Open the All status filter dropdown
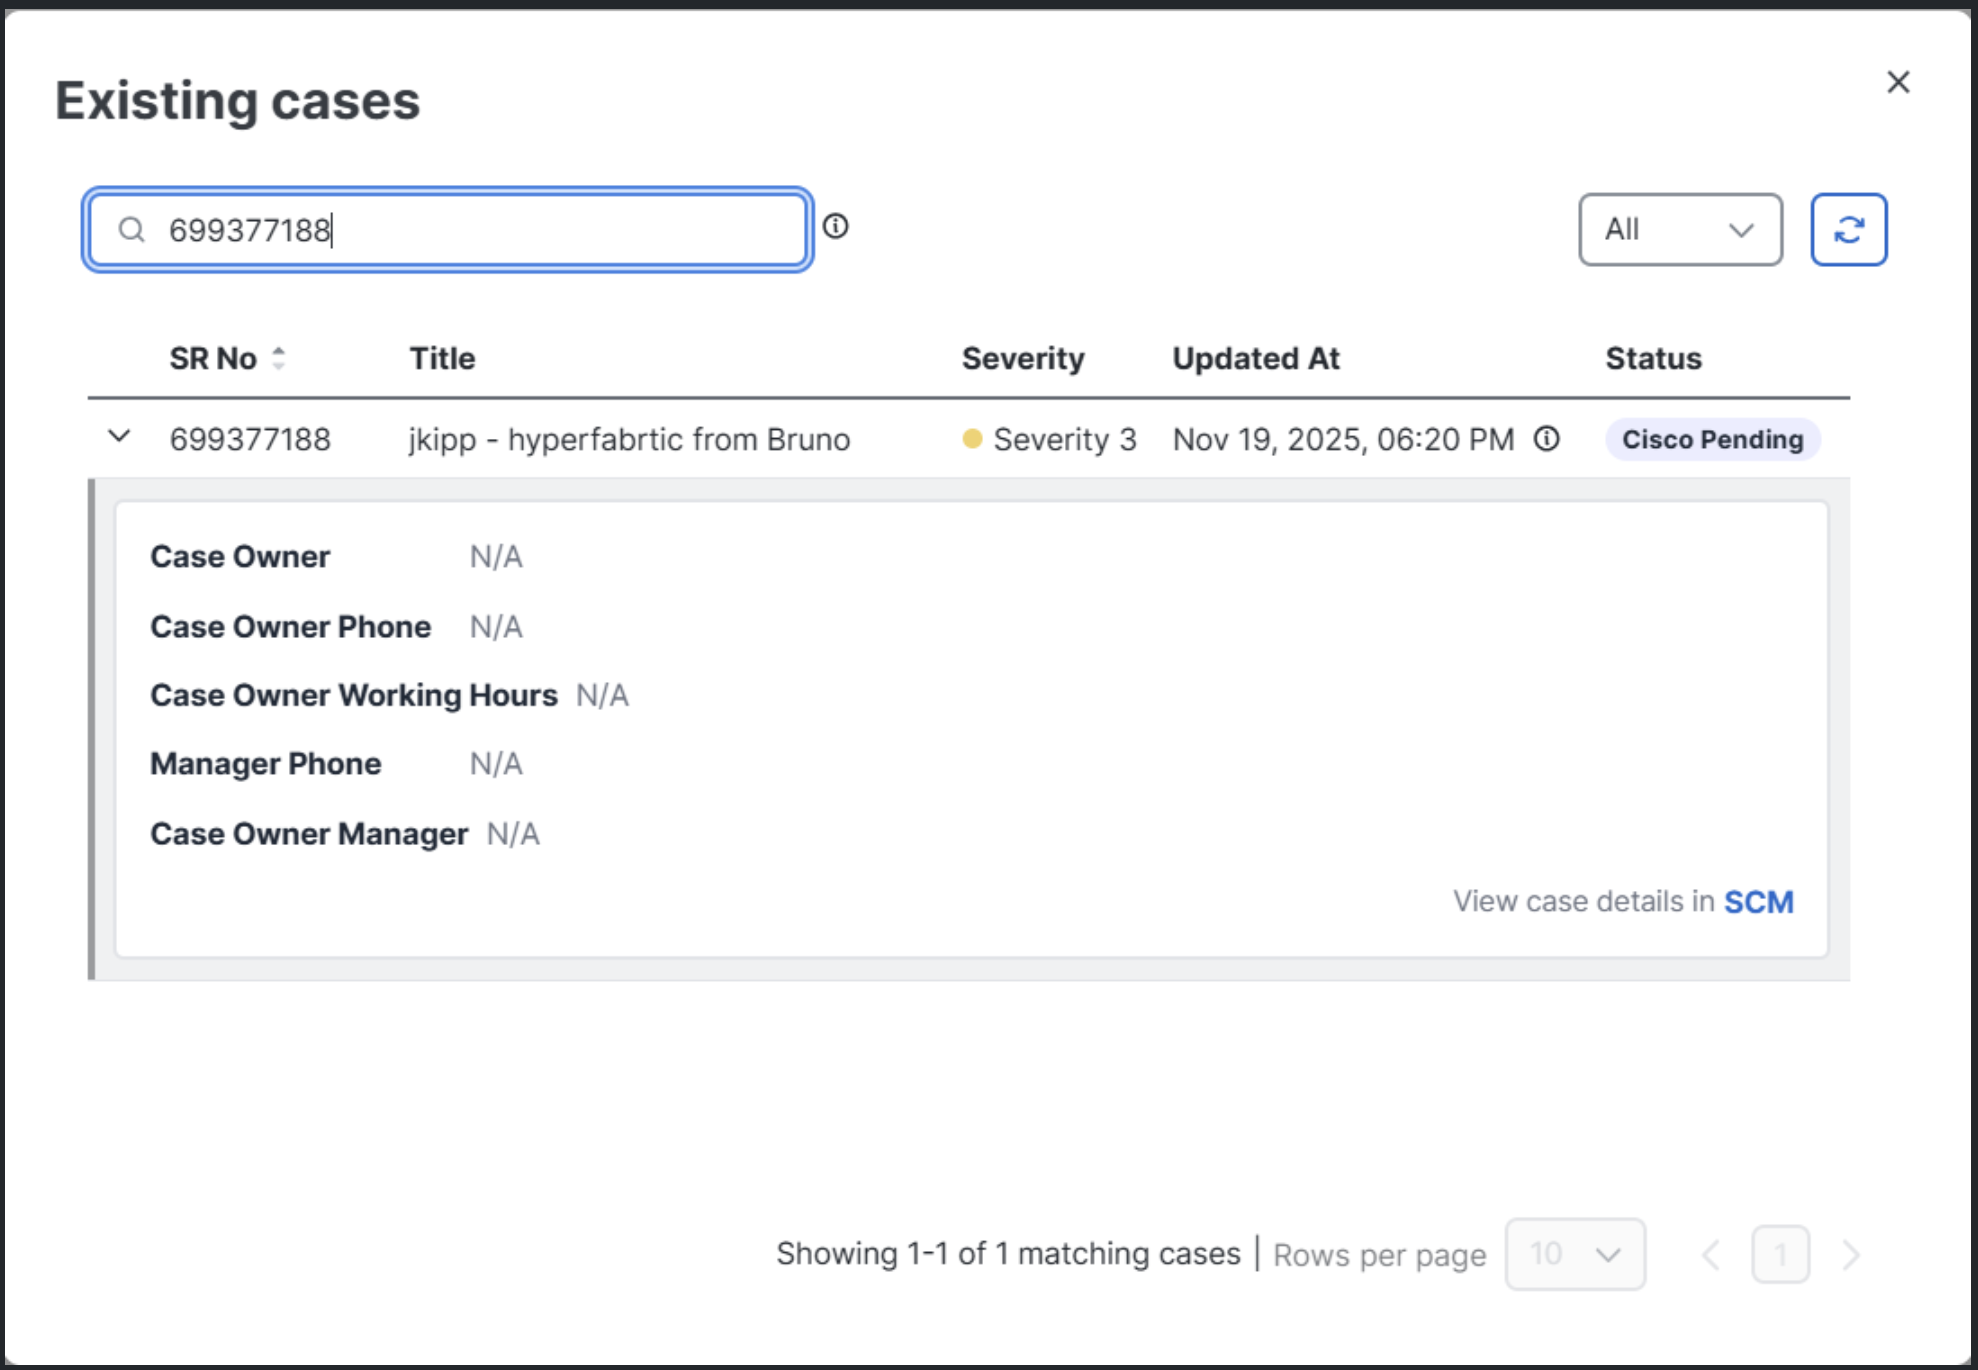Image resolution: width=1978 pixels, height=1370 pixels. pos(1680,229)
